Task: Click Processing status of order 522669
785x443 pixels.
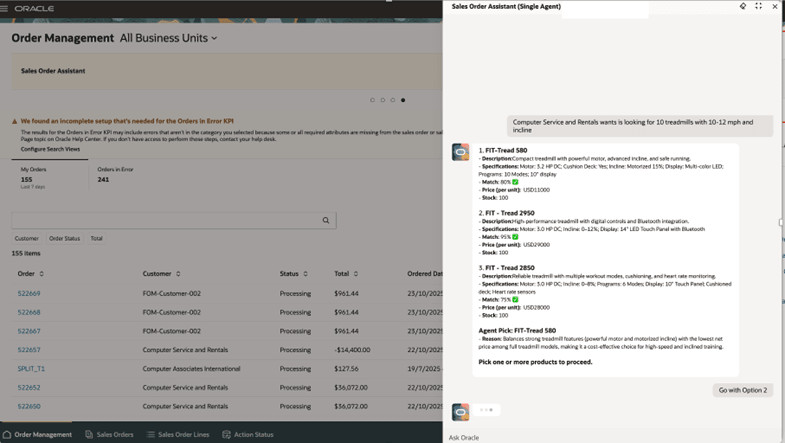Action: tap(295, 293)
